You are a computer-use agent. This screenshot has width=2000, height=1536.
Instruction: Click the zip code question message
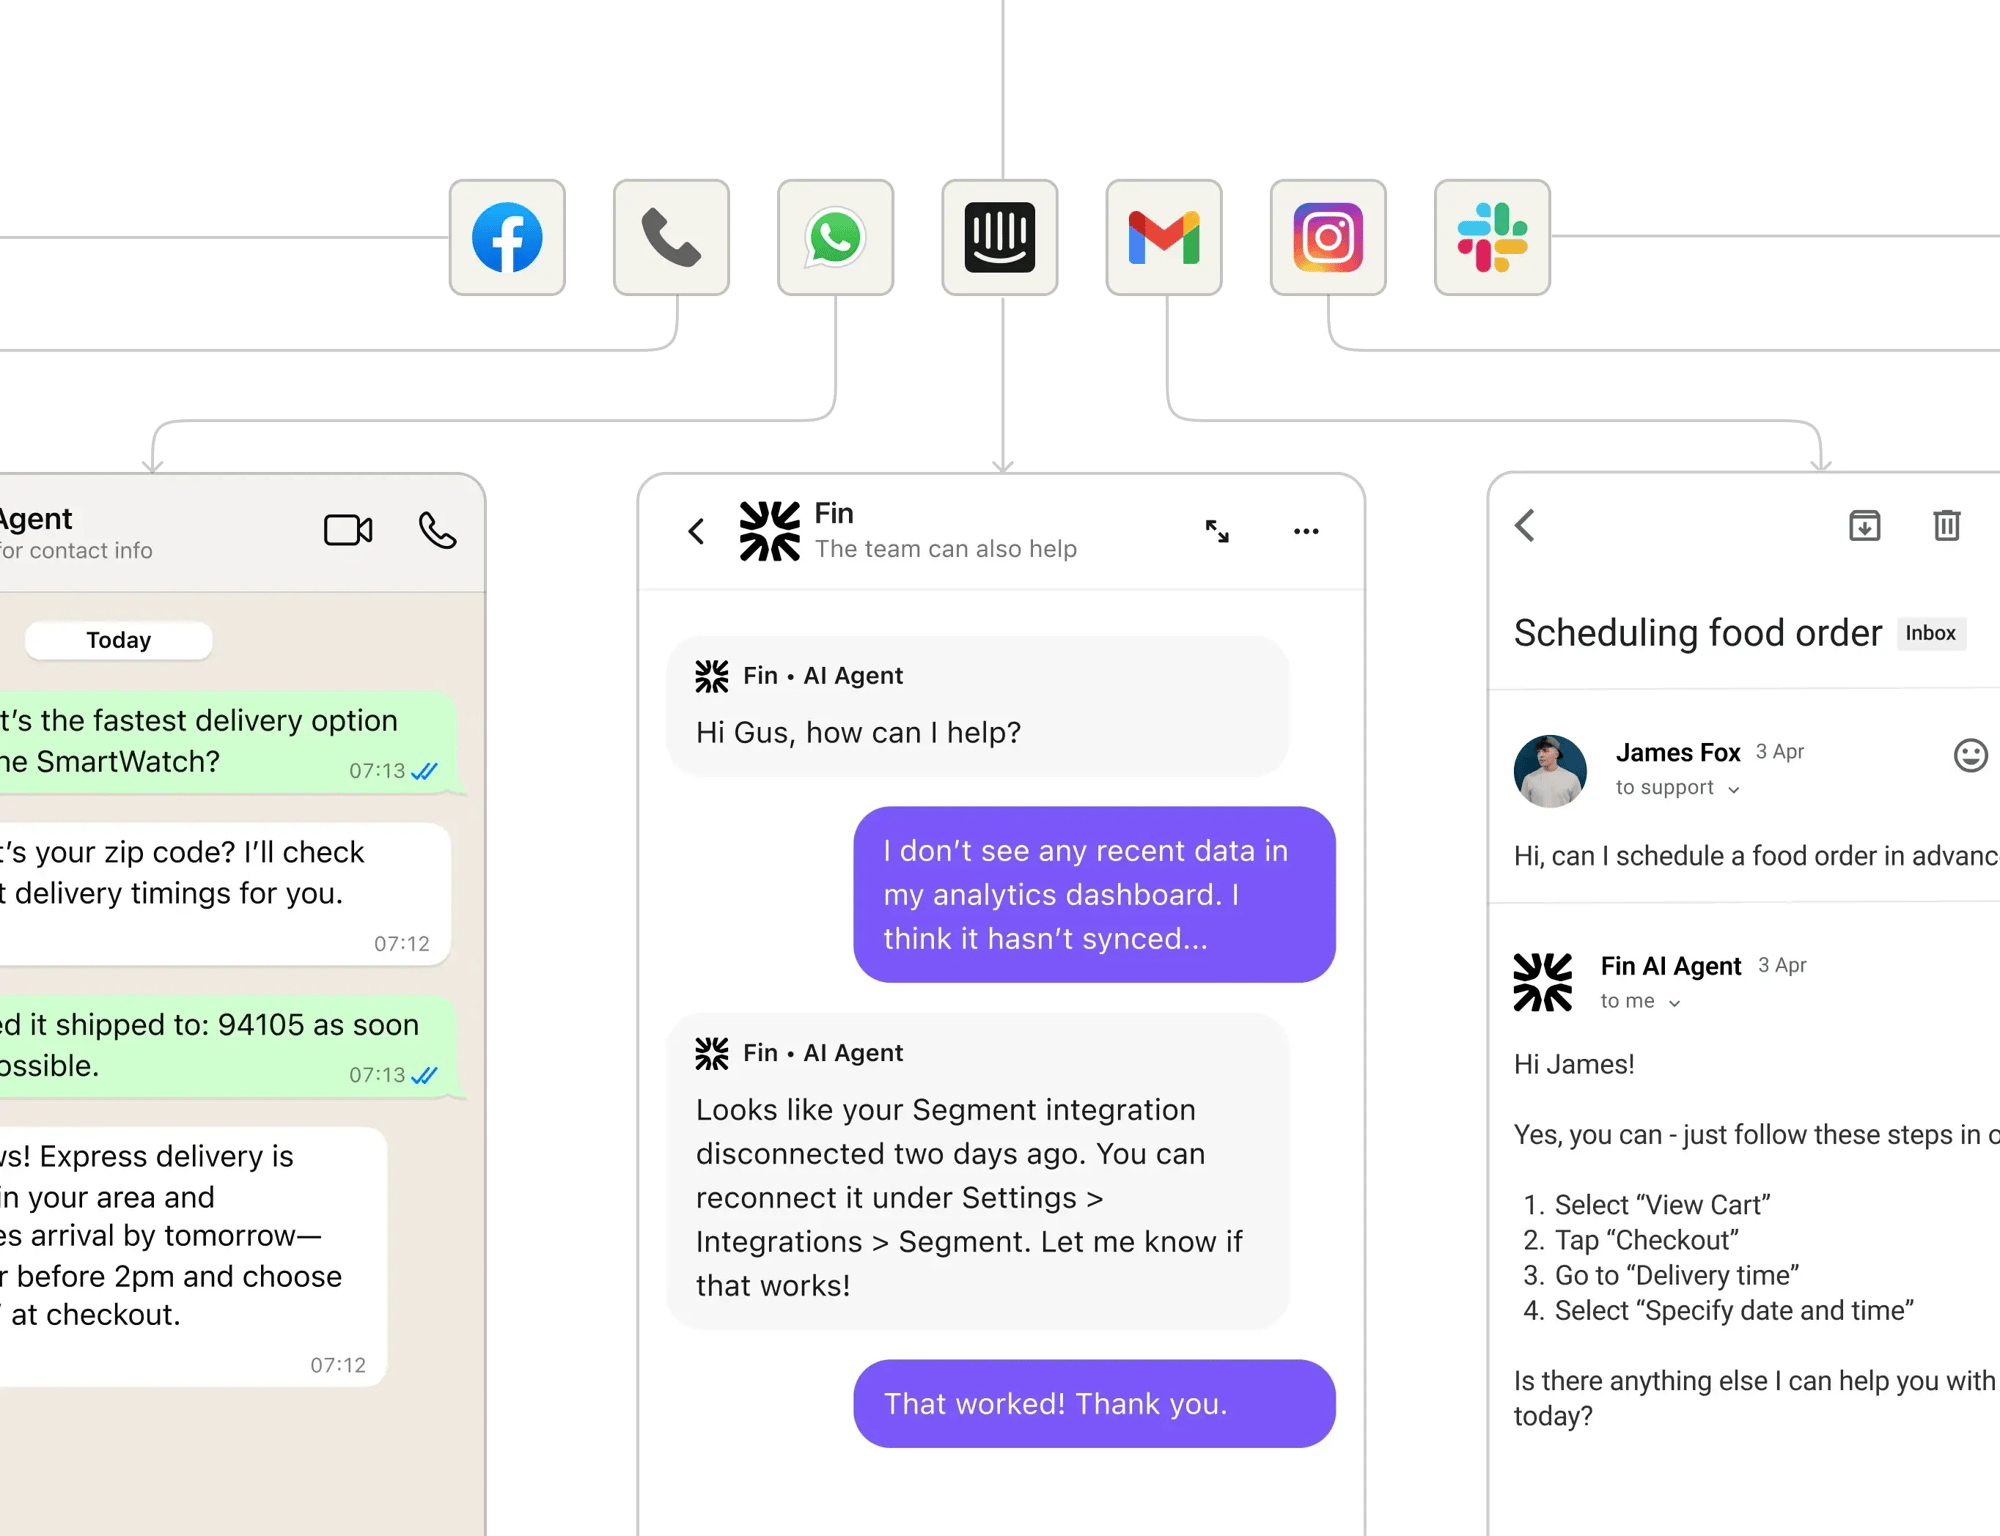(225, 893)
